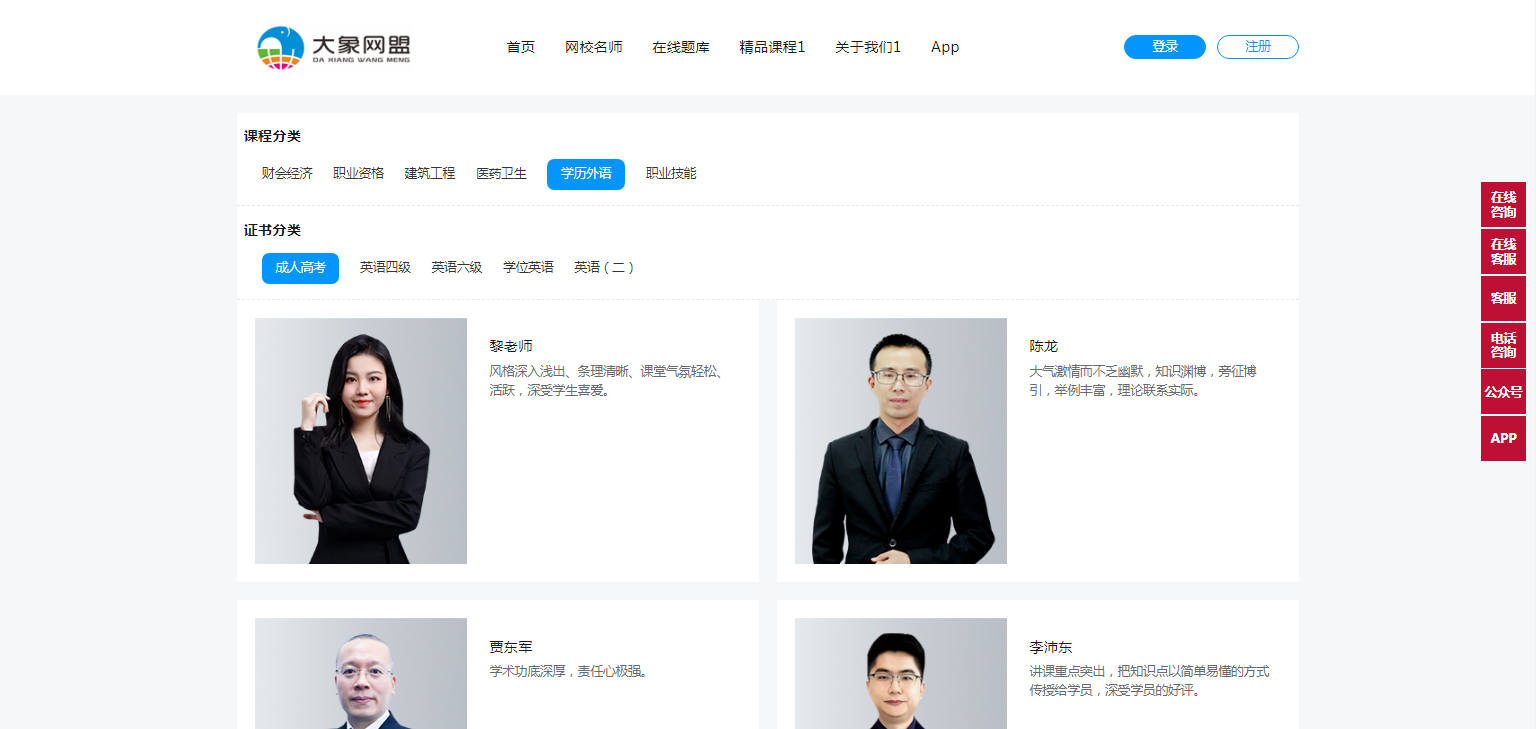Open 网校名师 navigation item
This screenshot has height=729, width=1536.
point(594,47)
